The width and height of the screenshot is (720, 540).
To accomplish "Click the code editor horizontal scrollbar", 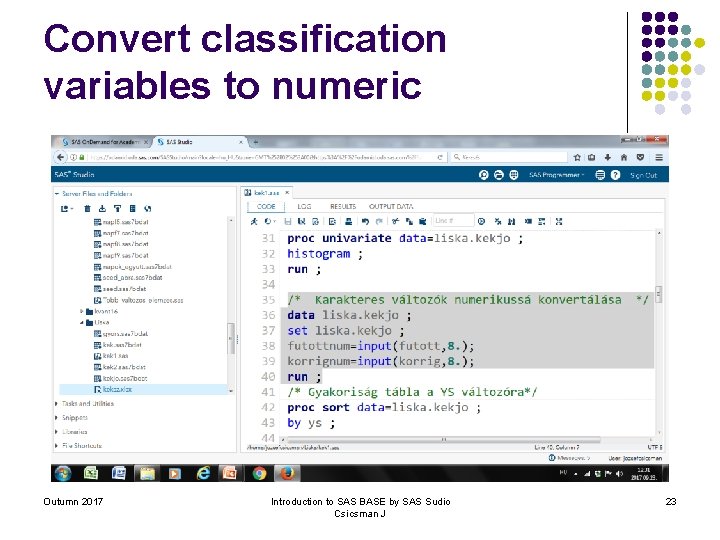I will click(x=443, y=439).
